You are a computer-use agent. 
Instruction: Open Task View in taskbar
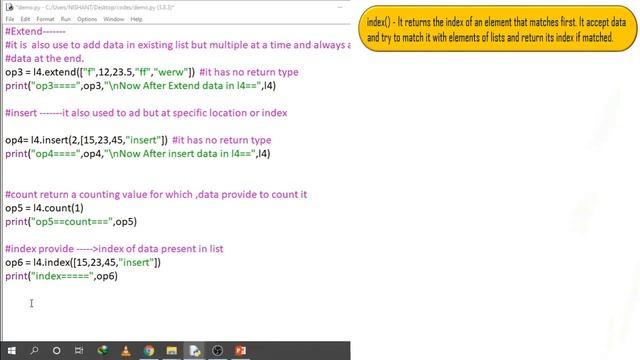(x=79, y=351)
